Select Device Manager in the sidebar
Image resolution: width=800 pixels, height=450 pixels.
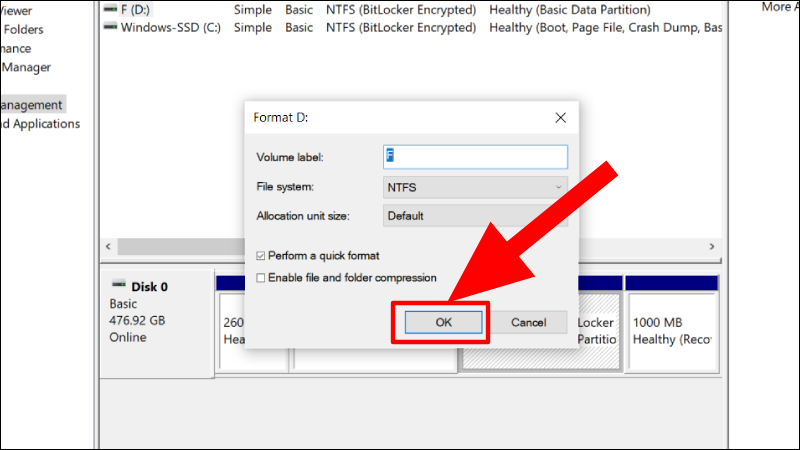(x=26, y=67)
